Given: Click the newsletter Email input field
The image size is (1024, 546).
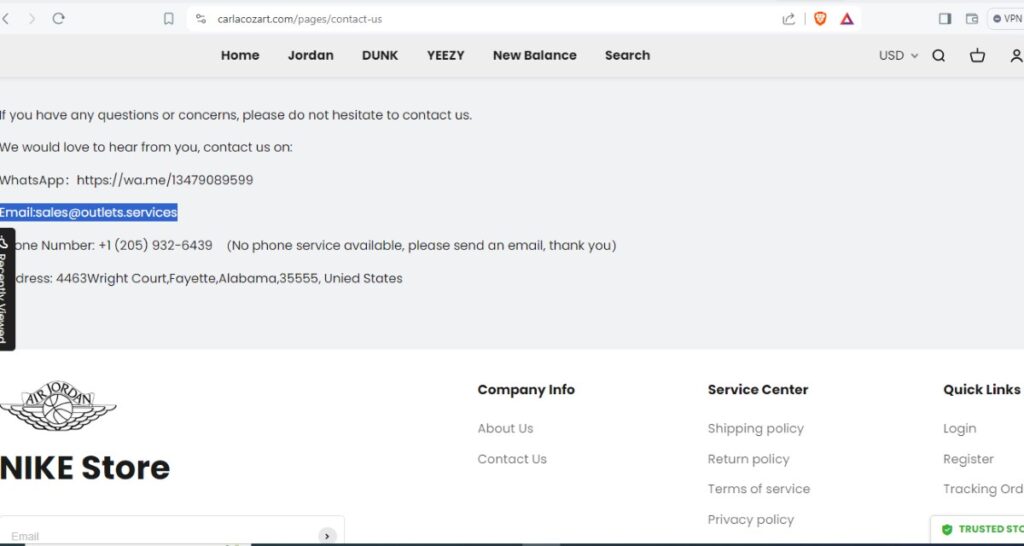Looking at the screenshot, I should [x=160, y=535].
